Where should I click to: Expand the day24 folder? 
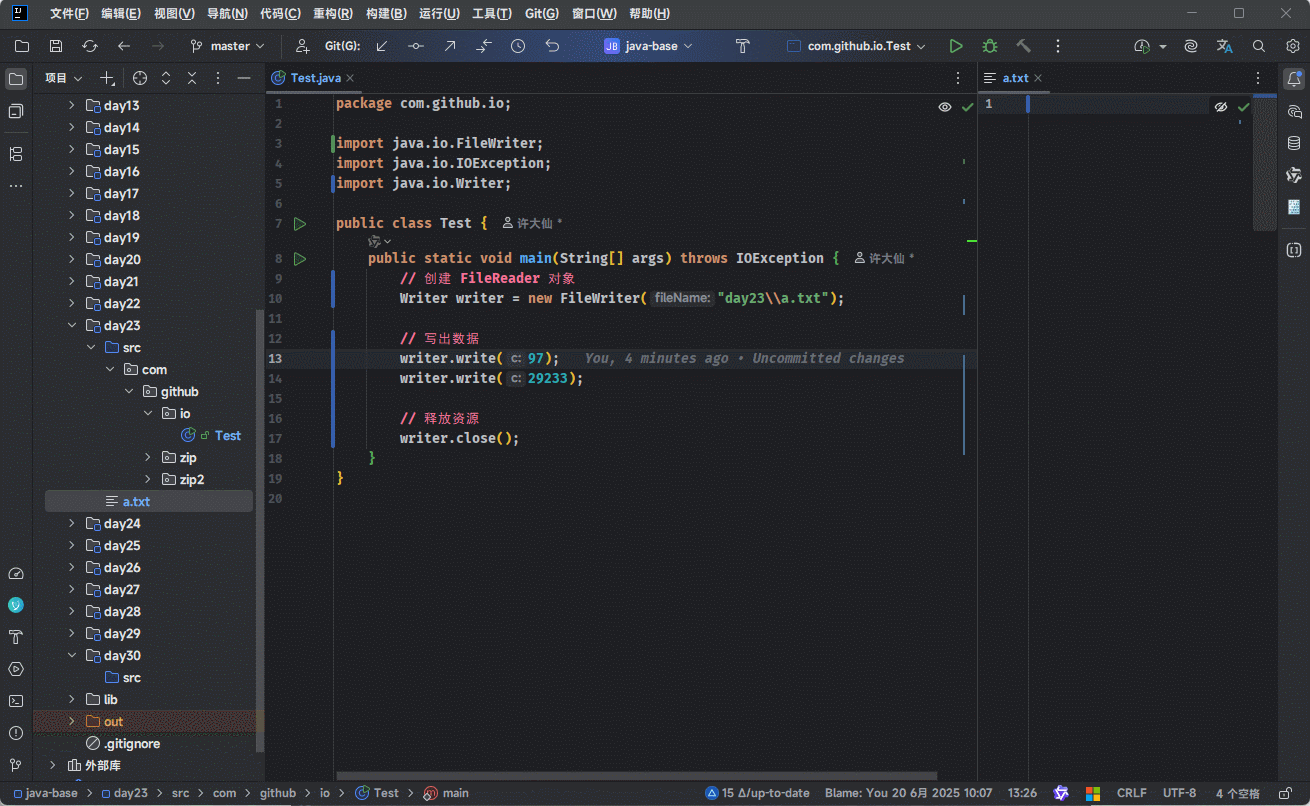[x=71, y=523]
